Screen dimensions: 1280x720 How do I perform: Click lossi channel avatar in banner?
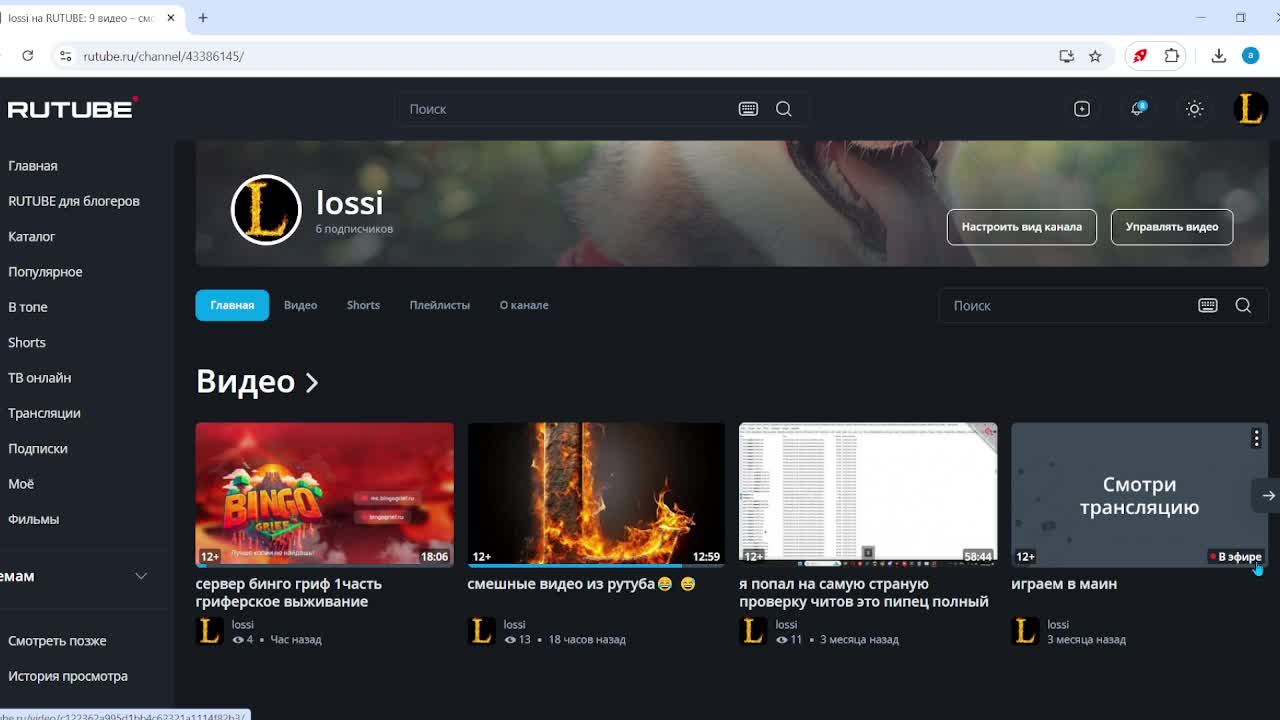(x=266, y=210)
